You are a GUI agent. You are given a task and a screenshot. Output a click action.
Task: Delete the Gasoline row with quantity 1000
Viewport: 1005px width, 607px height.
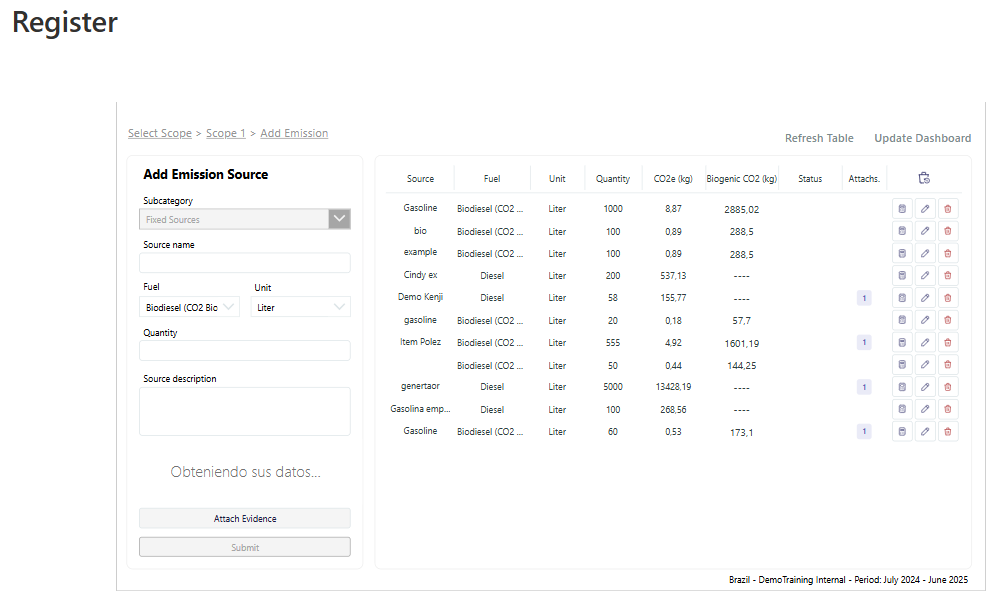click(948, 209)
